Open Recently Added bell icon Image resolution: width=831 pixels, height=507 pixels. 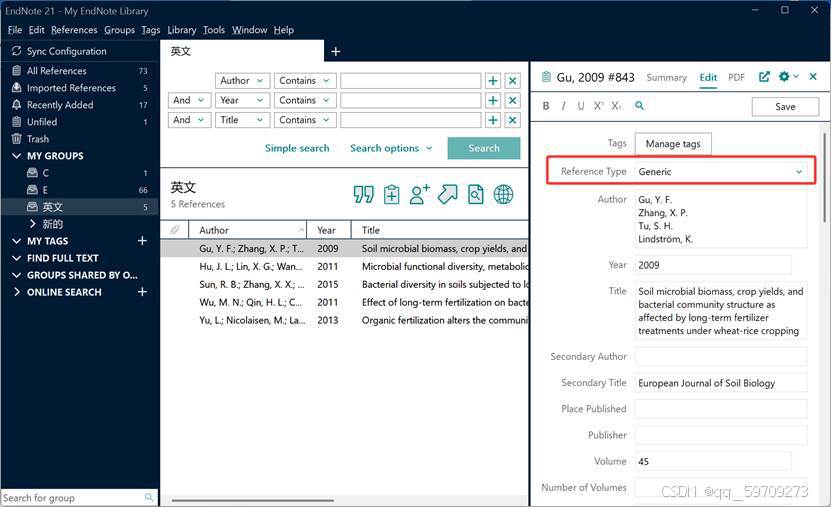pos(16,104)
